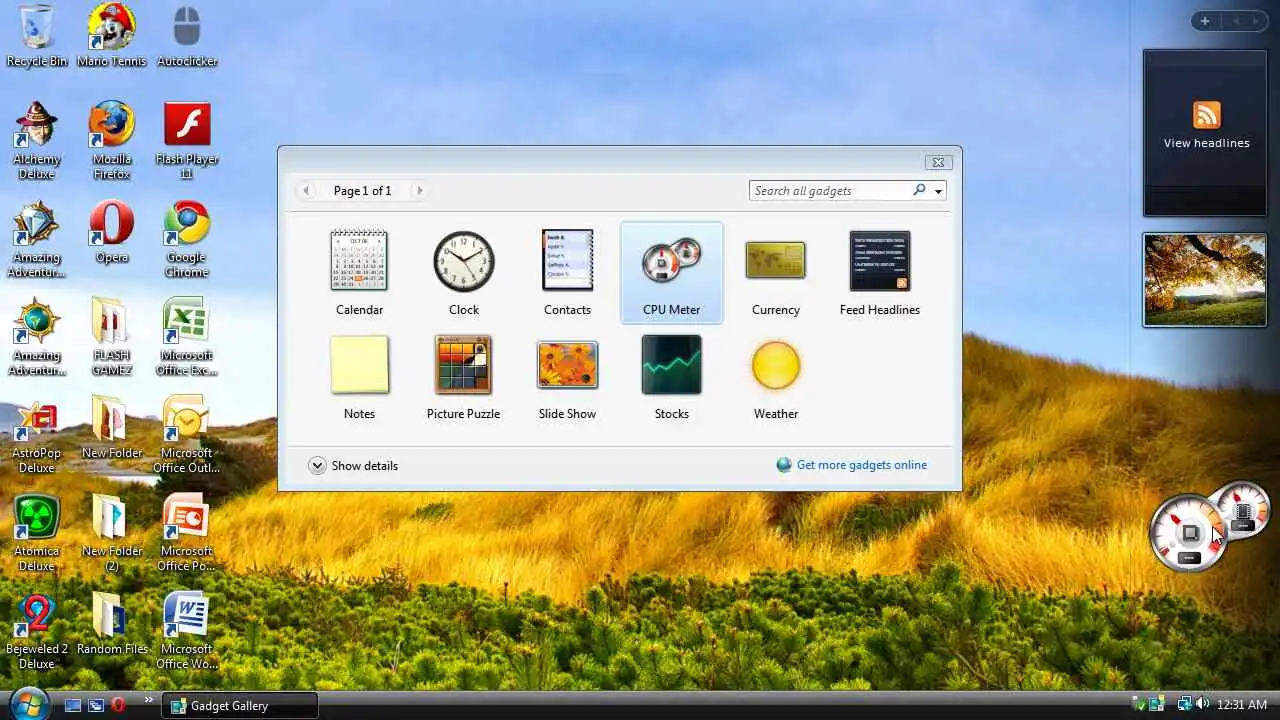Expand Show details chevron
The image size is (1280, 720).
[x=317, y=465]
